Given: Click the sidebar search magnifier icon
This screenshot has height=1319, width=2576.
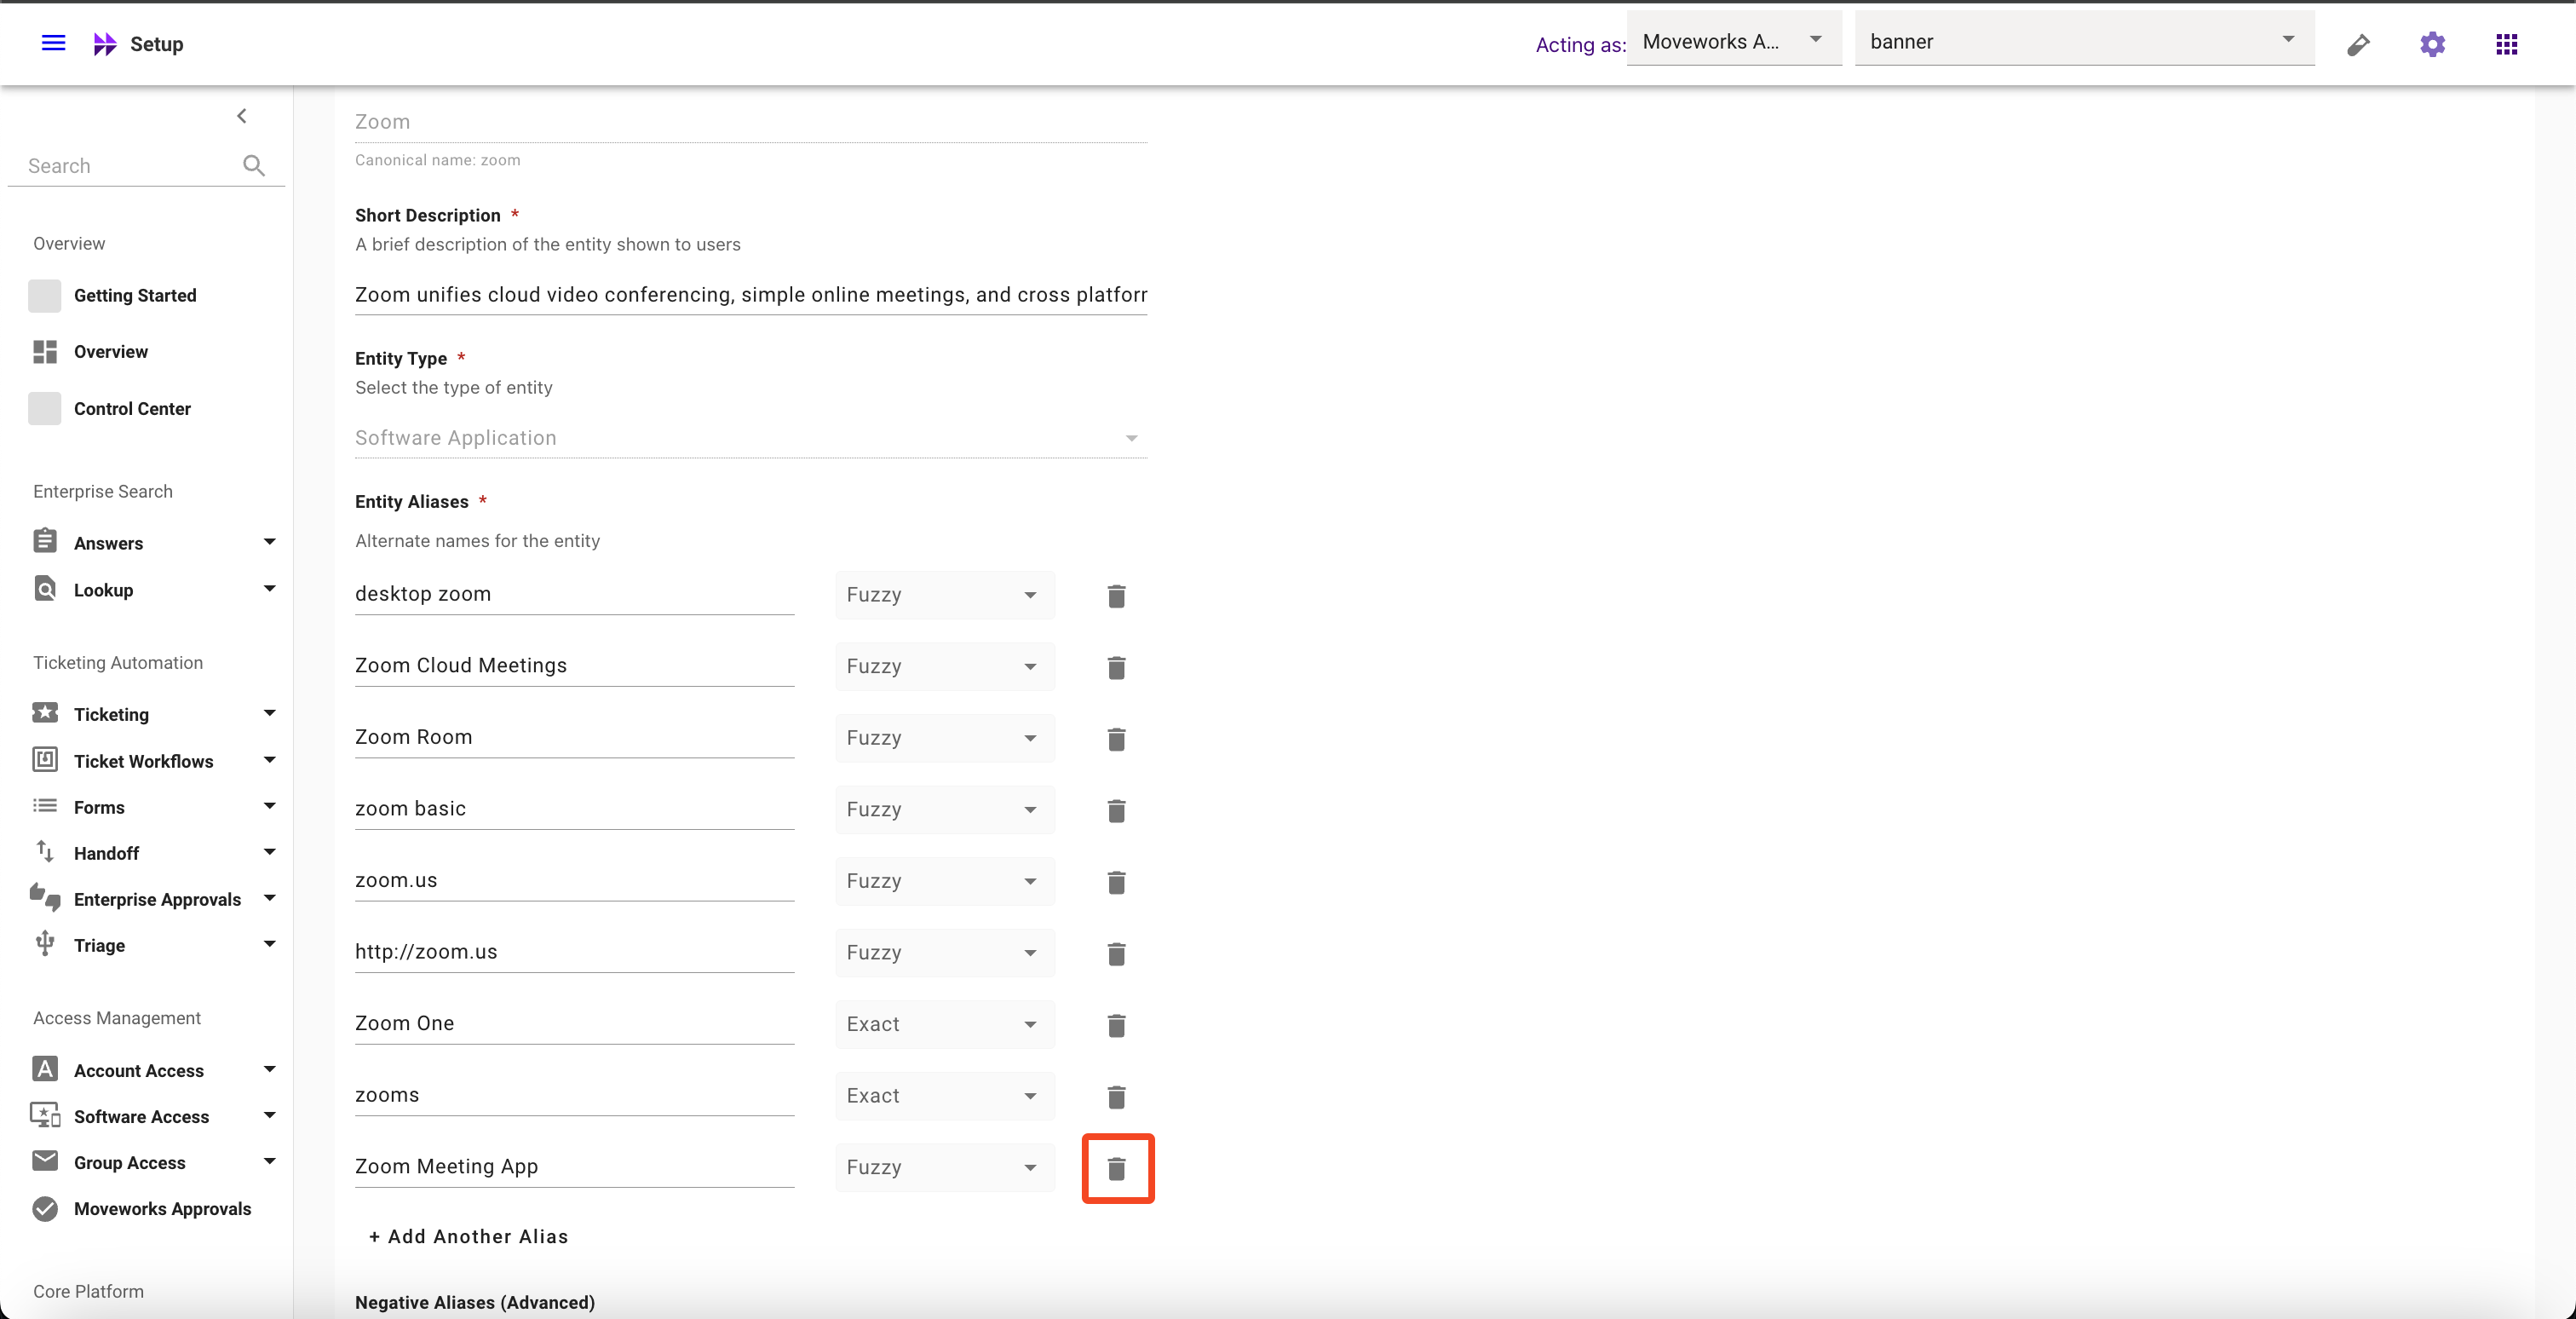Looking at the screenshot, I should (x=254, y=166).
